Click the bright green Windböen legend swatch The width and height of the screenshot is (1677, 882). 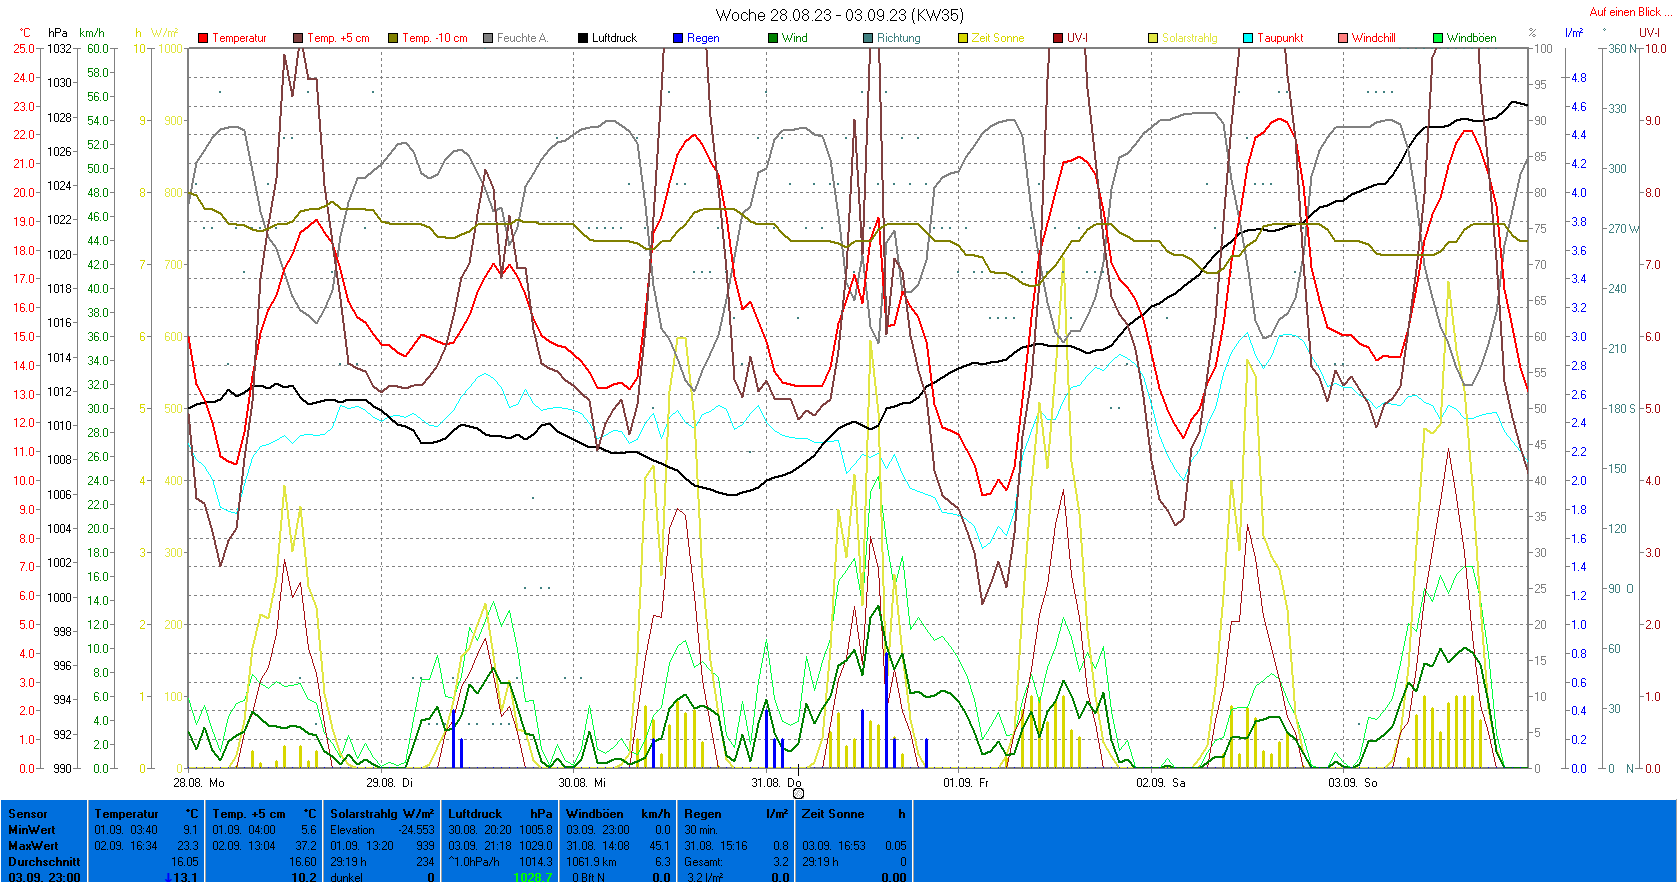pos(1438,38)
